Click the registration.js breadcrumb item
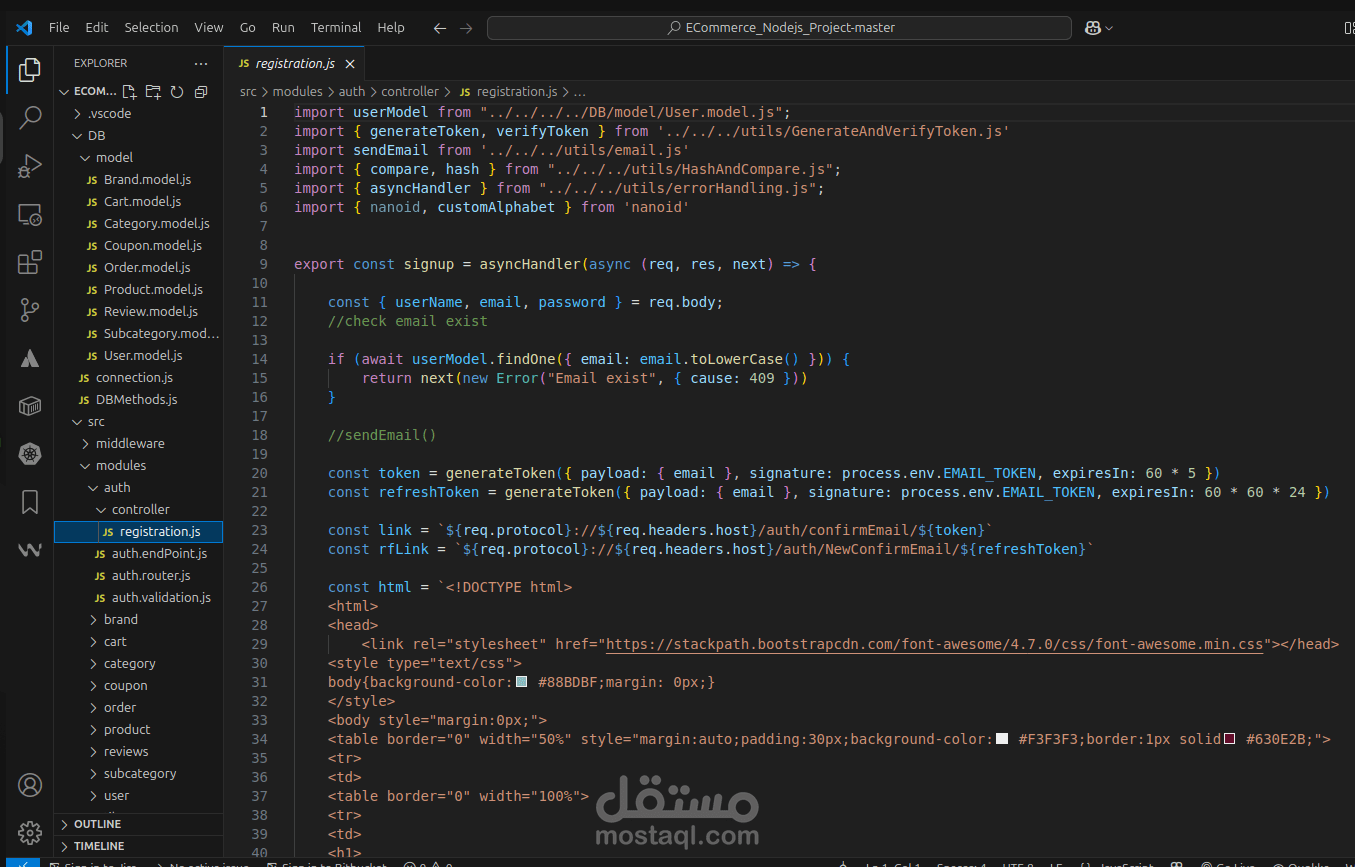Screen dimensions: 1355x867 [x=508, y=92]
